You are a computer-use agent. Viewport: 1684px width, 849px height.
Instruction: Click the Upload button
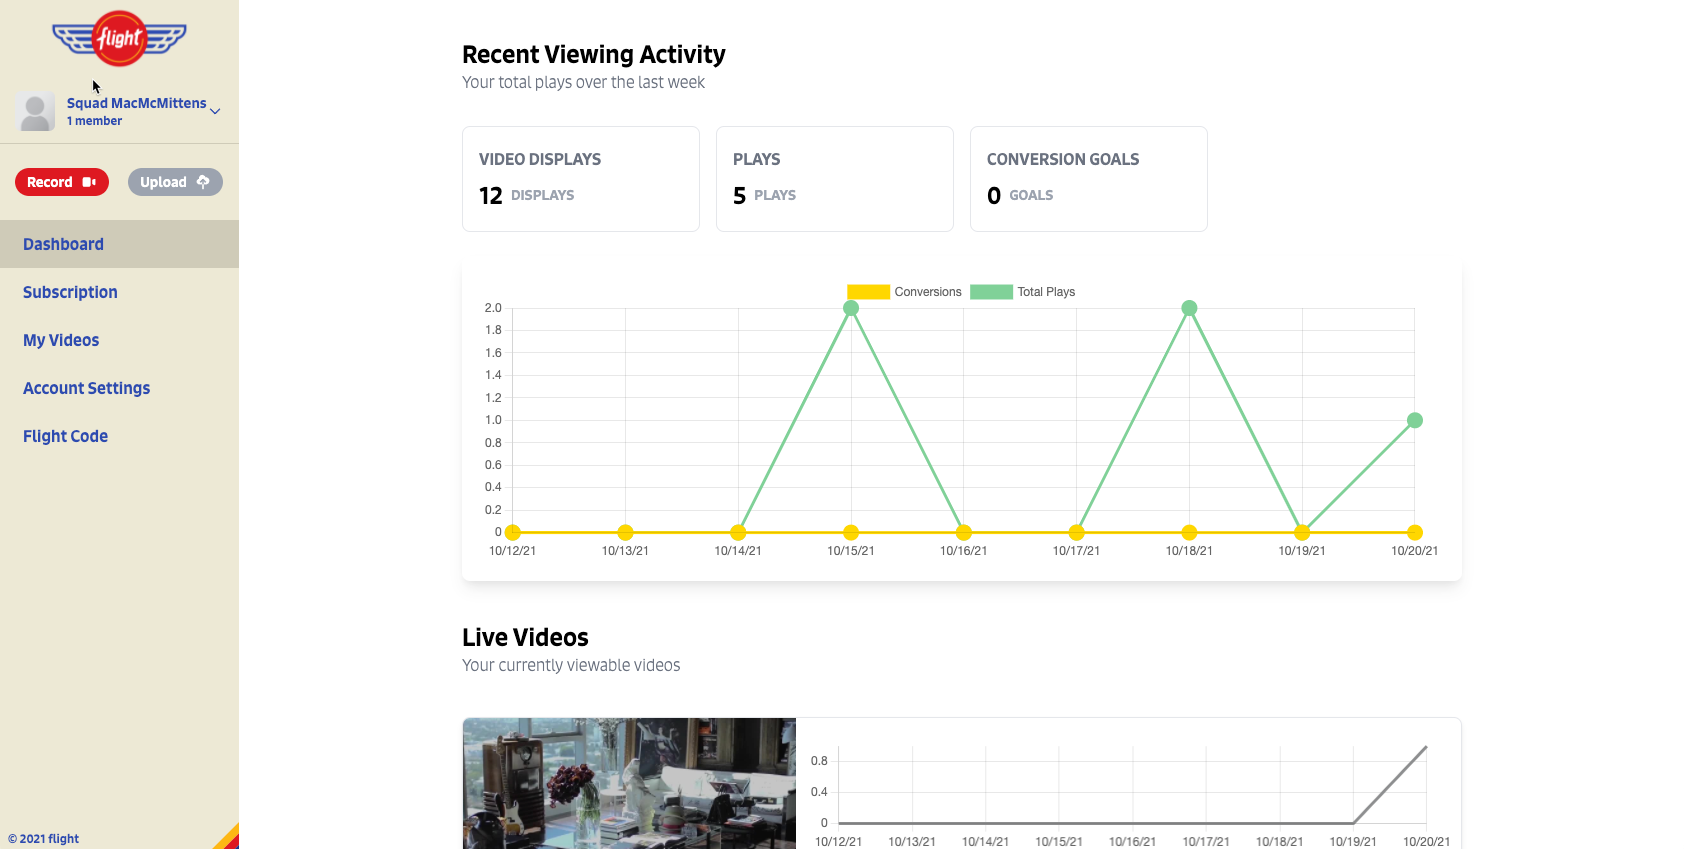click(x=175, y=182)
